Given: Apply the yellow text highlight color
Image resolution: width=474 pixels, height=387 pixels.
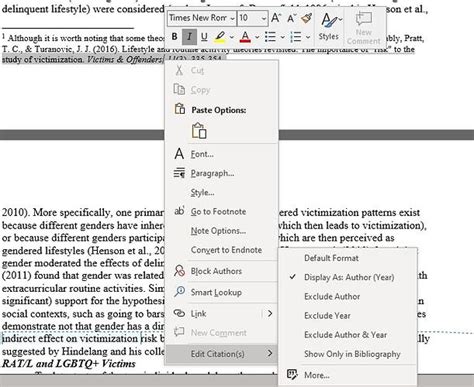Looking at the screenshot, I should pyautogui.click(x=220, y=37).
